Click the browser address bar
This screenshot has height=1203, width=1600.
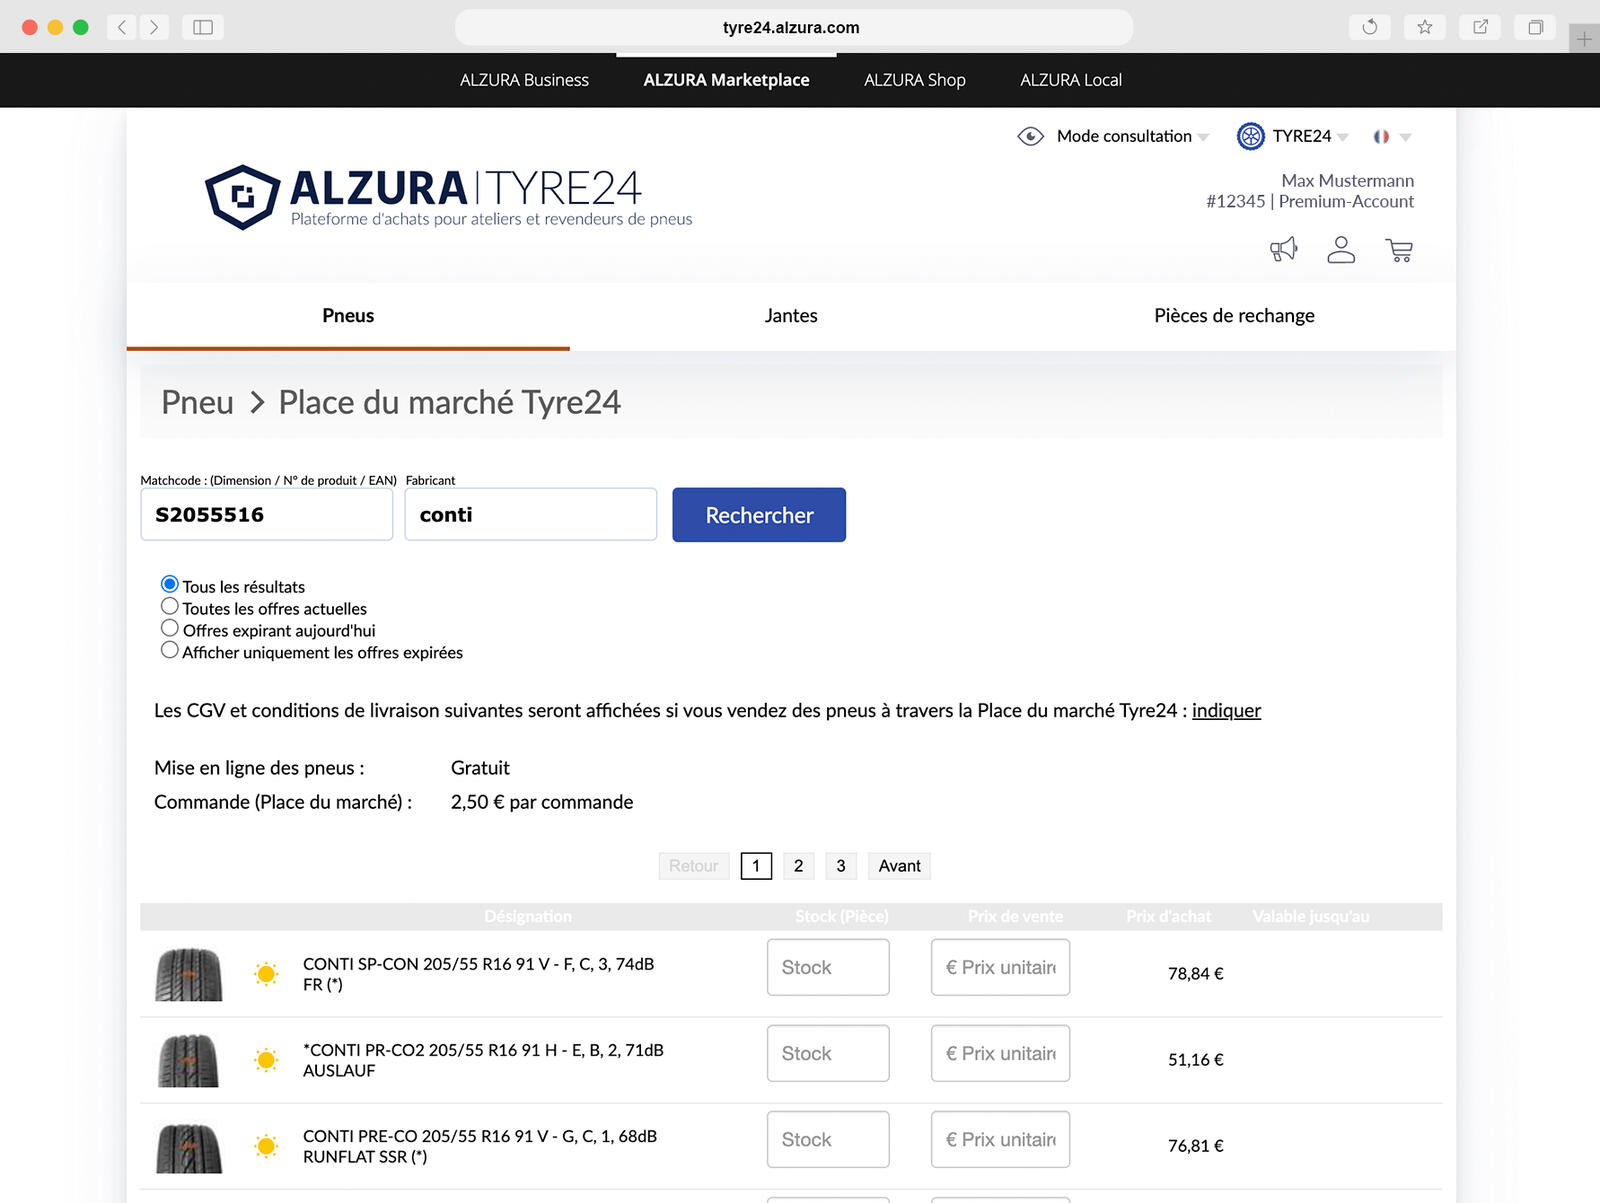coord(794,27)
